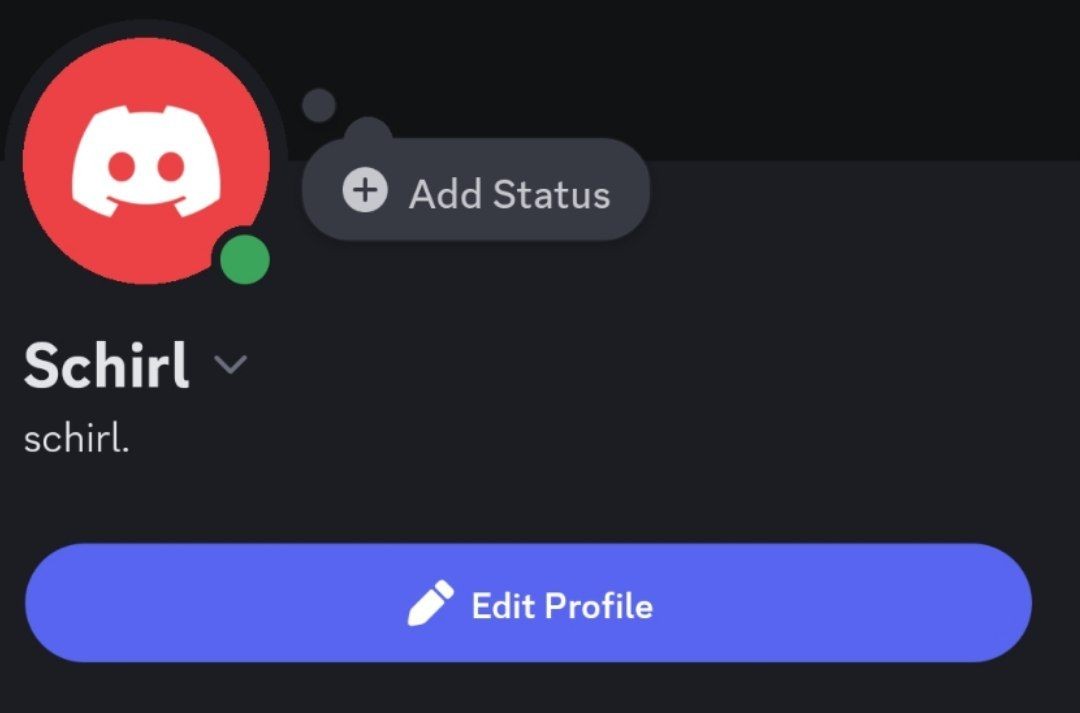Select the Add Status pill button

point(476,189)
